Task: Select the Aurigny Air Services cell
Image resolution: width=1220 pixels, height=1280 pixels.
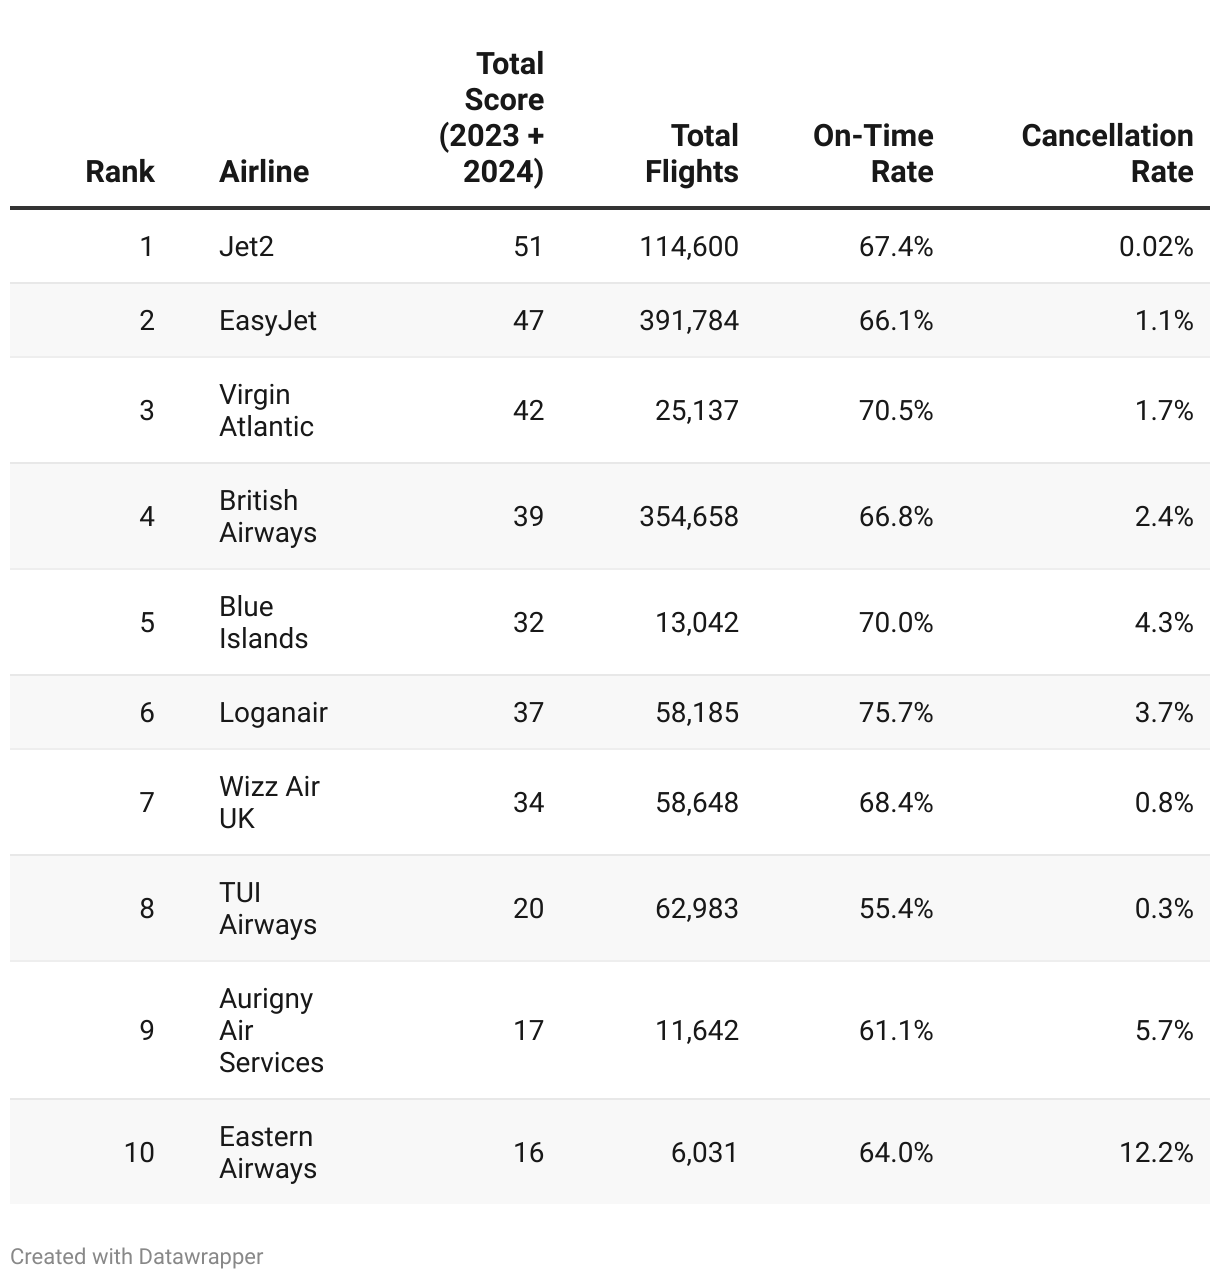Action: click(x=270, y=1030)
